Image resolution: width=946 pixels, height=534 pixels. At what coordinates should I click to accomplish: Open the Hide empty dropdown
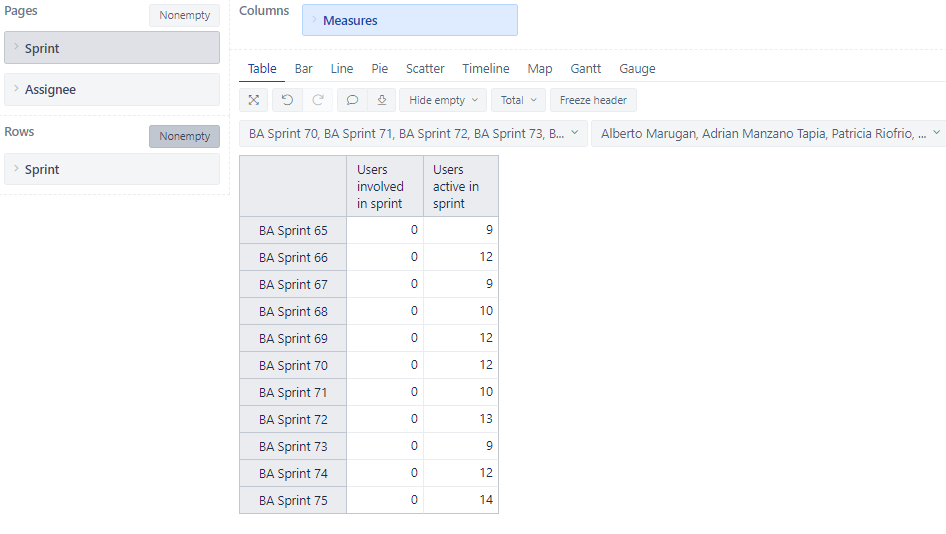[x=443, y=100]
